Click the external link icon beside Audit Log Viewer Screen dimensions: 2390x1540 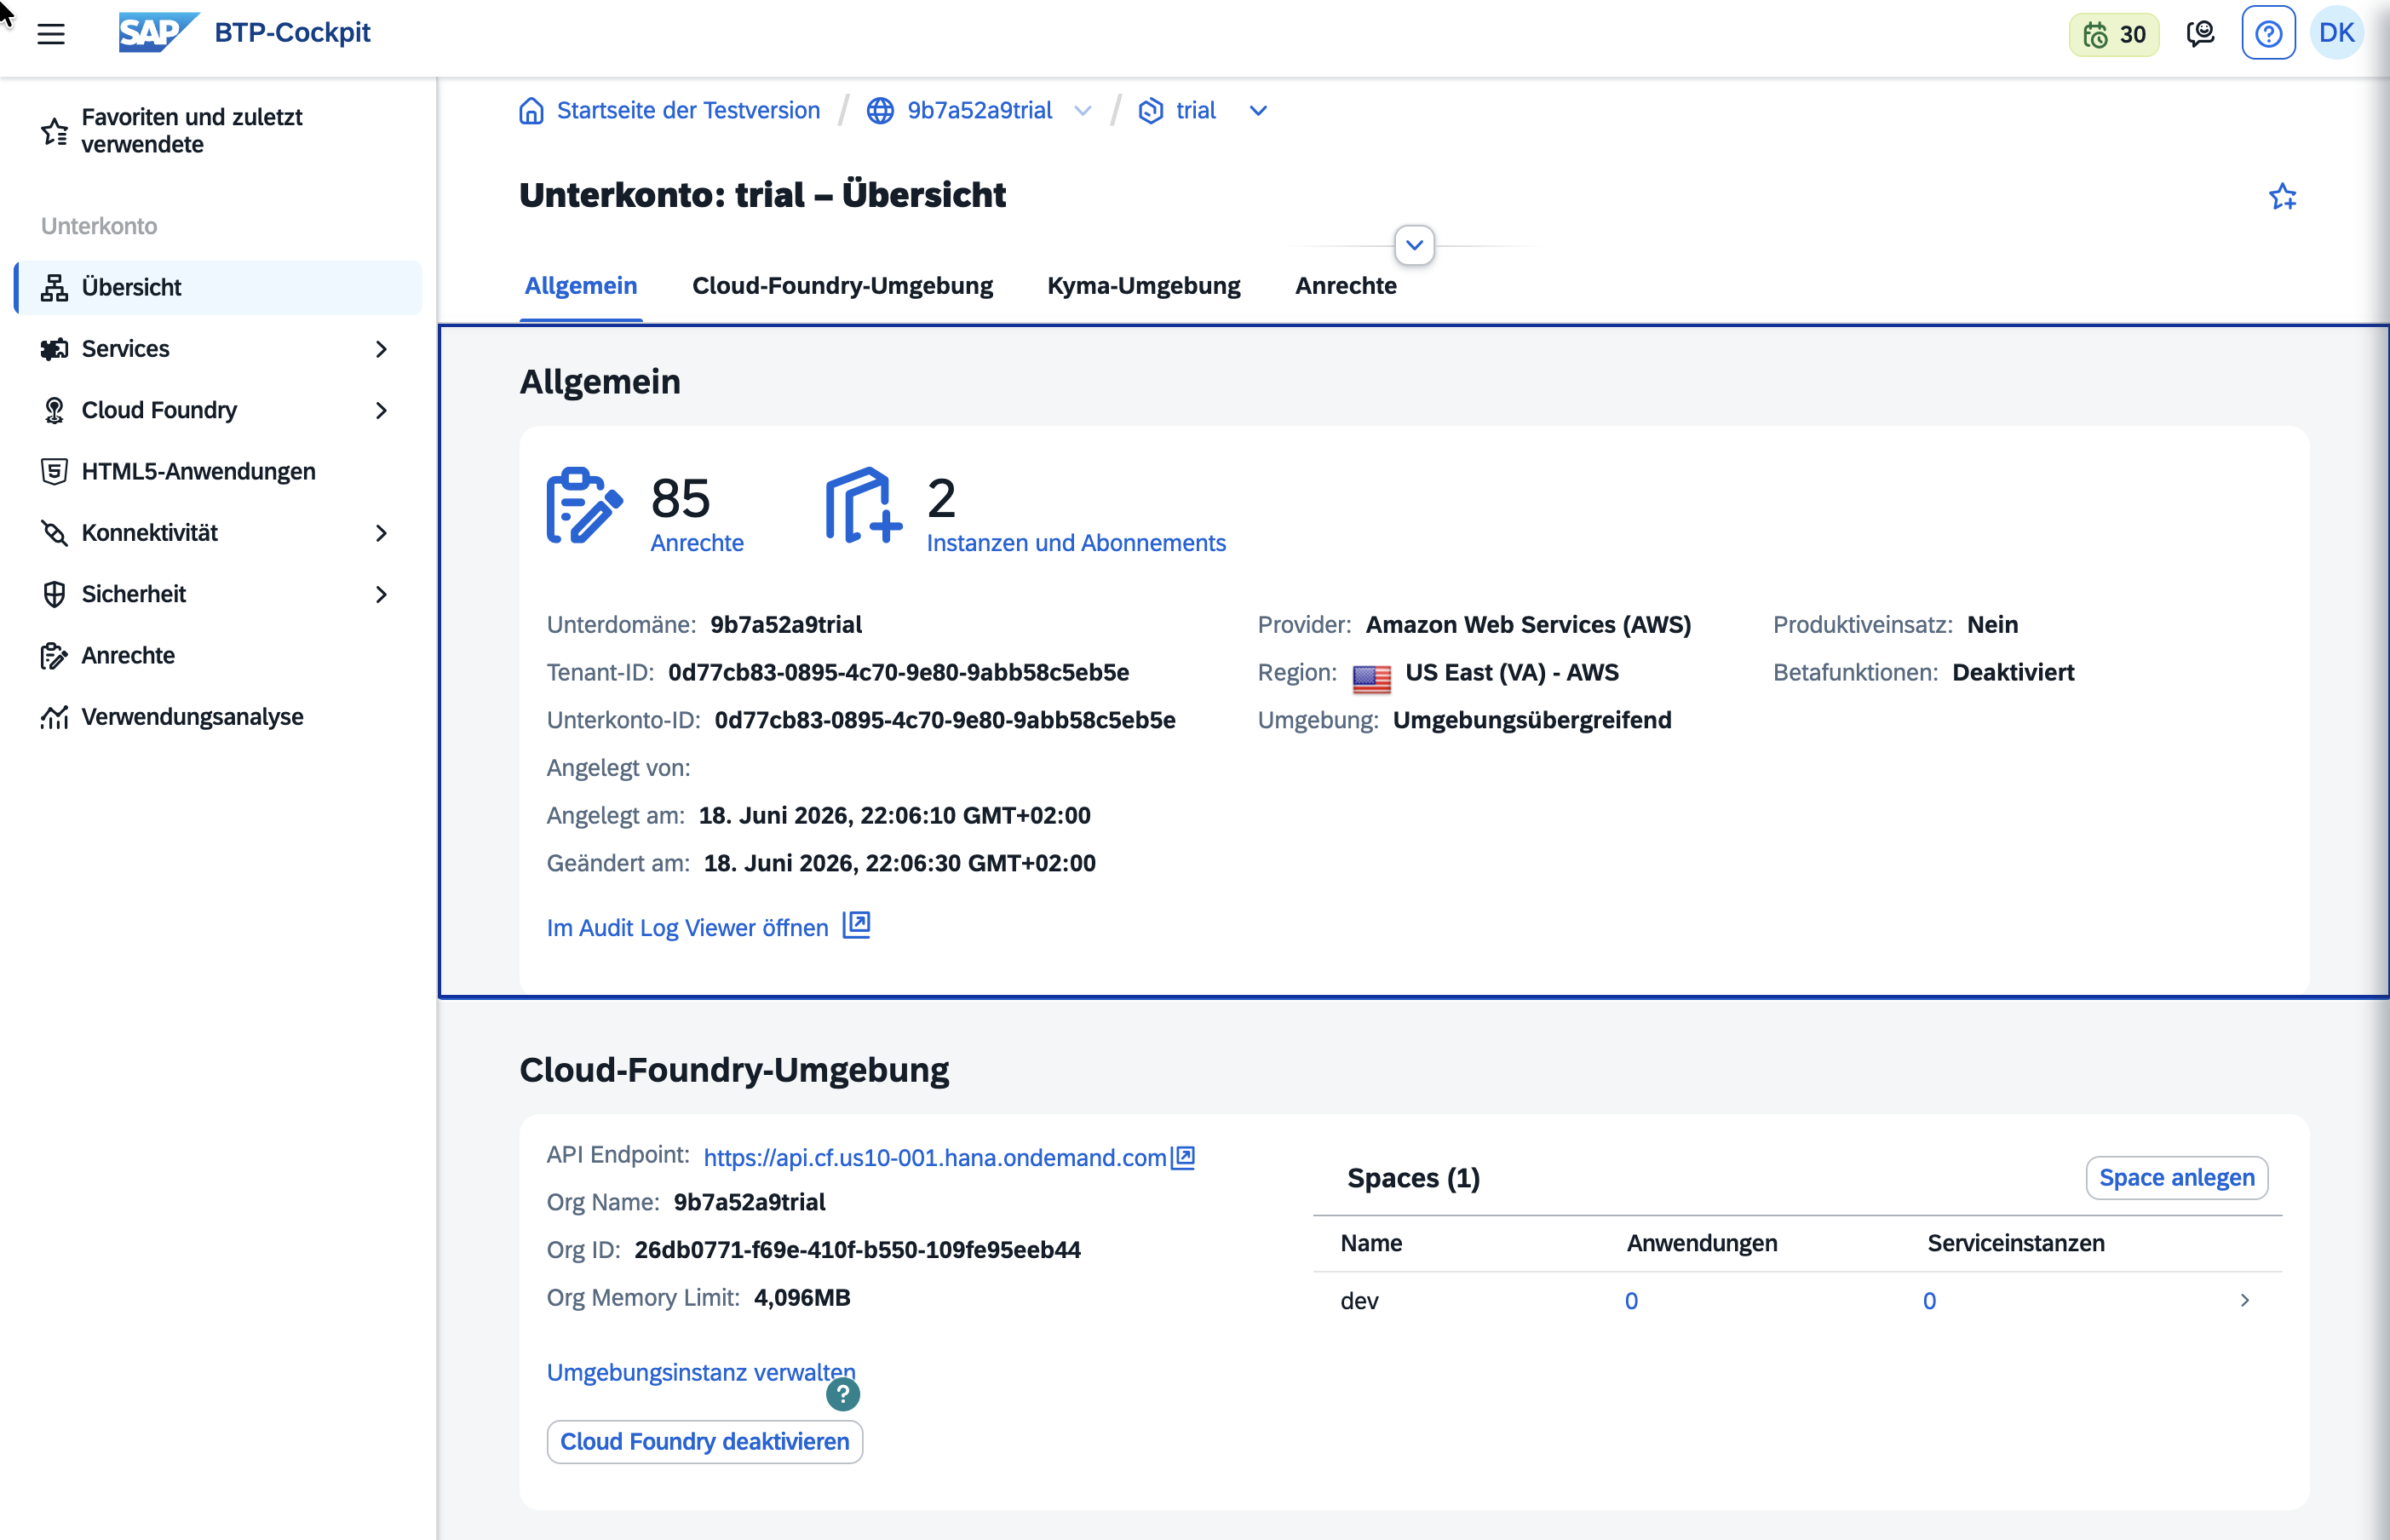click(856, 925)
